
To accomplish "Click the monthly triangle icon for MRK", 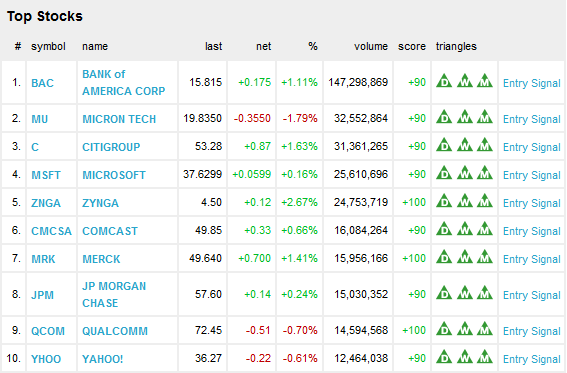I will [x=485, y=257].
